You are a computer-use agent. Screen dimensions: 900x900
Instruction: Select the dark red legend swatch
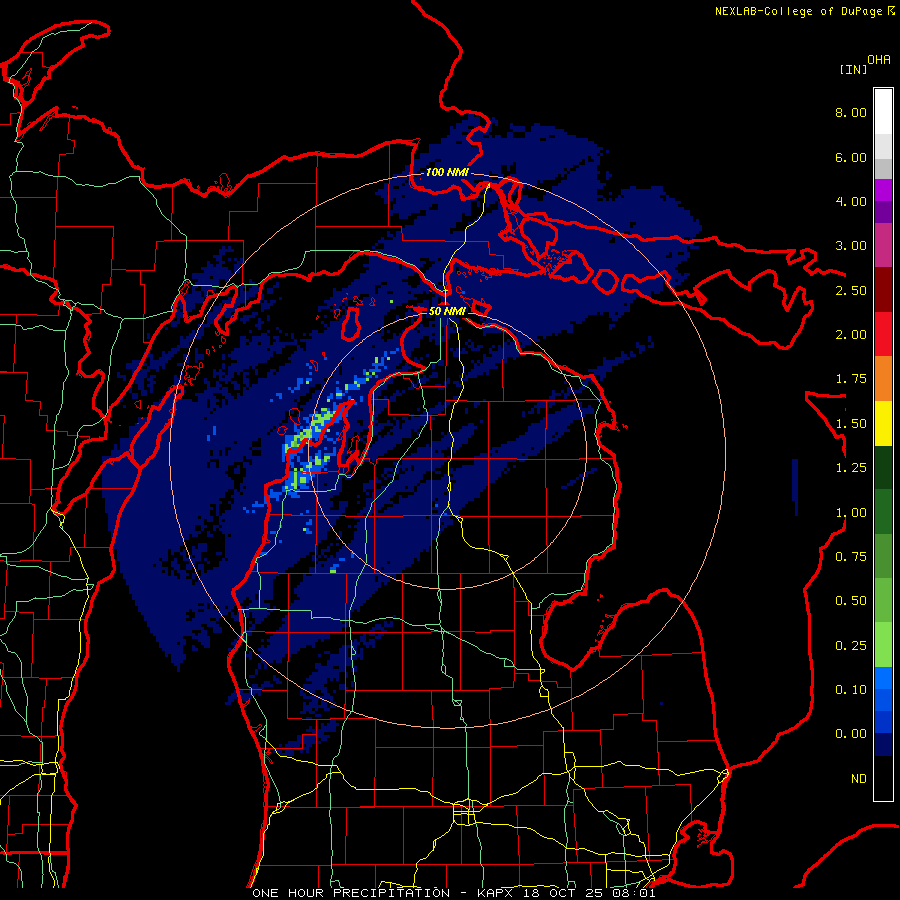point(883,290)
